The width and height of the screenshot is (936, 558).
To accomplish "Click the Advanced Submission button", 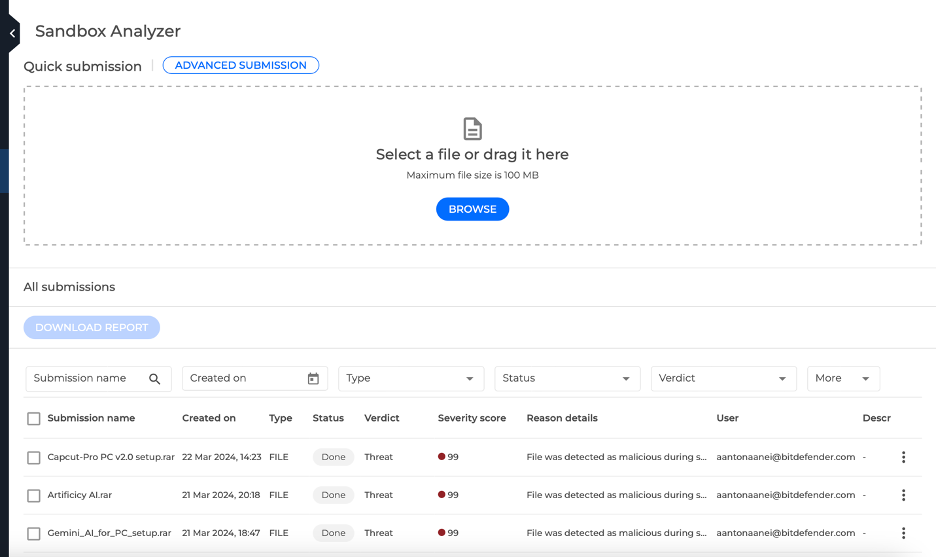I will (241, 66).
